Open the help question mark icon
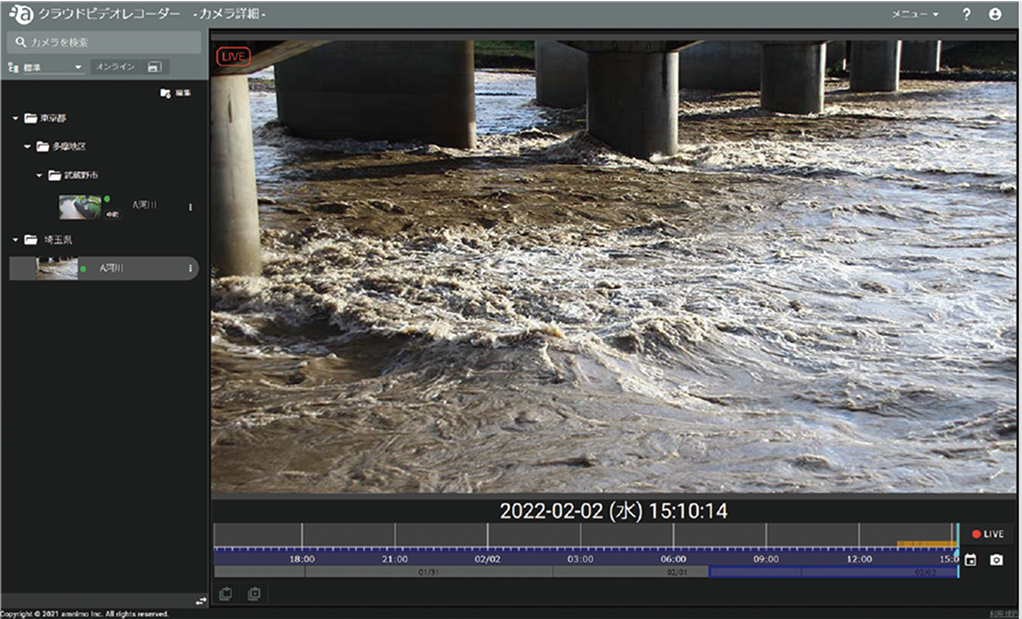The height and width of the screenshot is (619, 1022). pos(966,14)
